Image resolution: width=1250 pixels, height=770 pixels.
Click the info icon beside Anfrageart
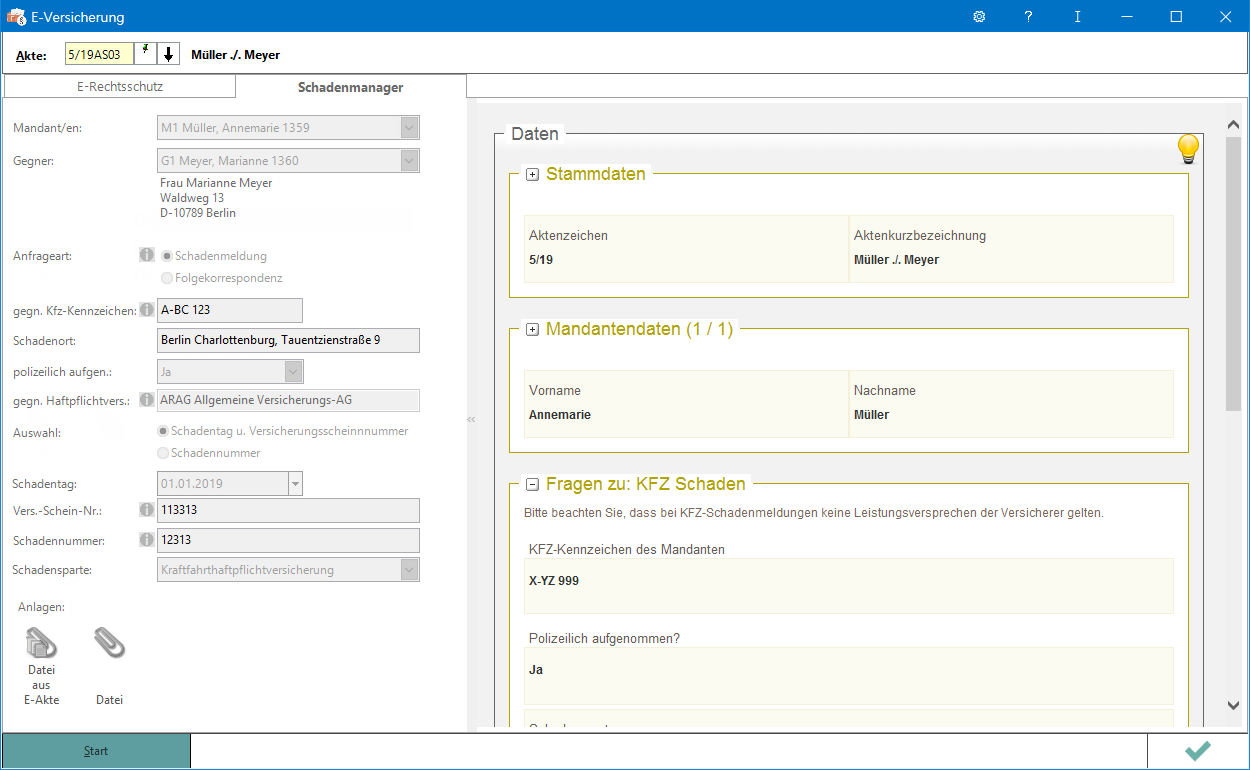click(147, 255)
